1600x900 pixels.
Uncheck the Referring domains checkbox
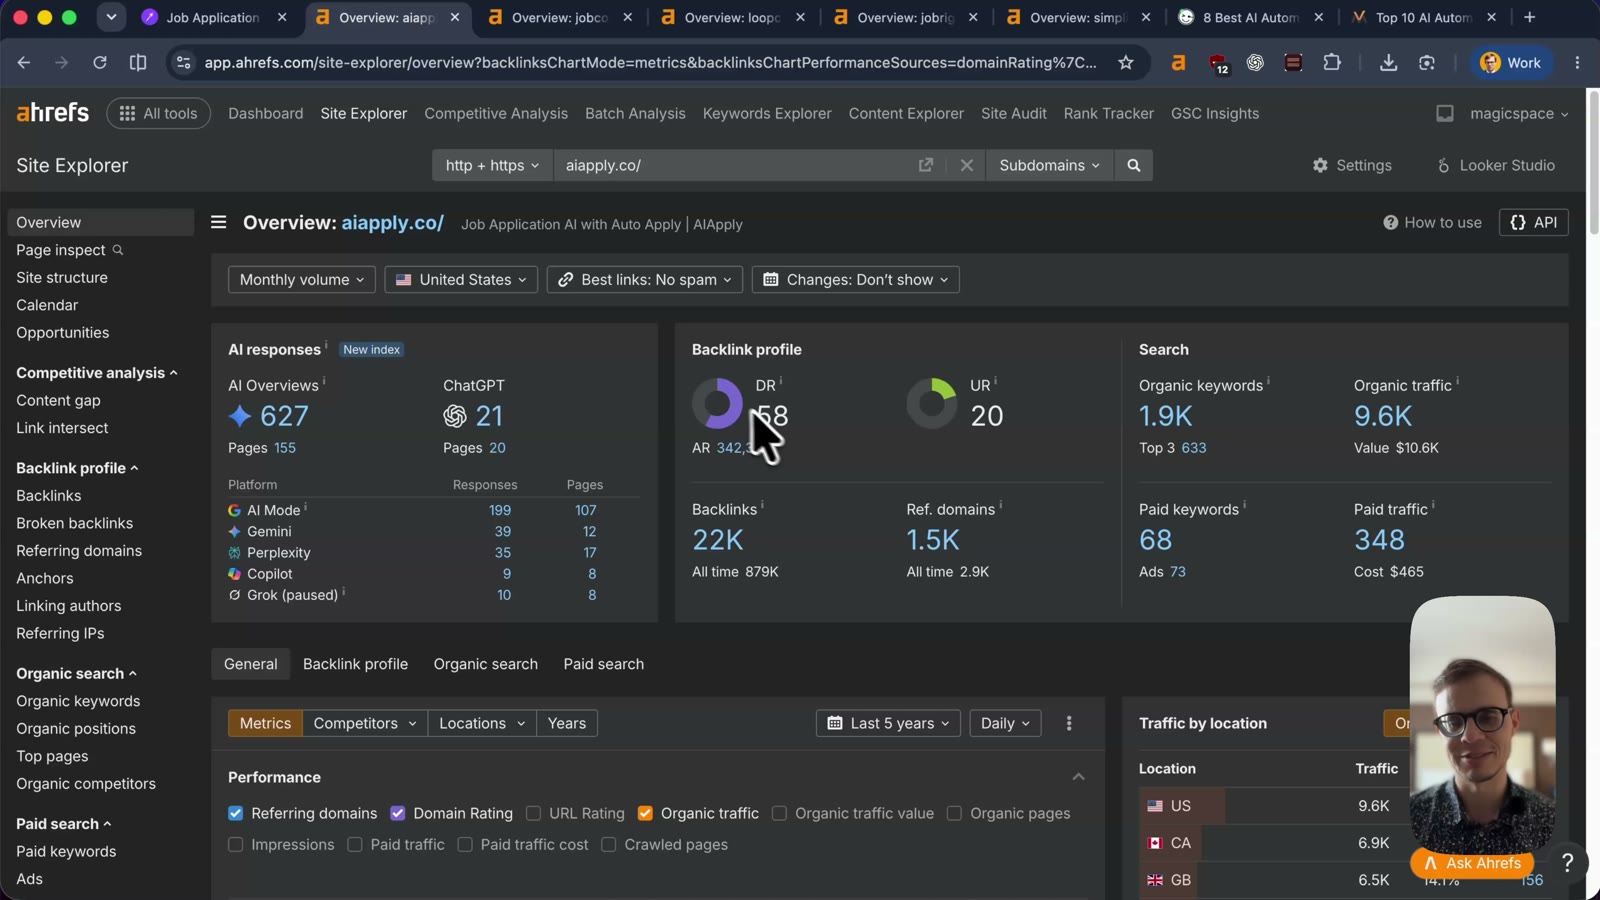[235, 813]
